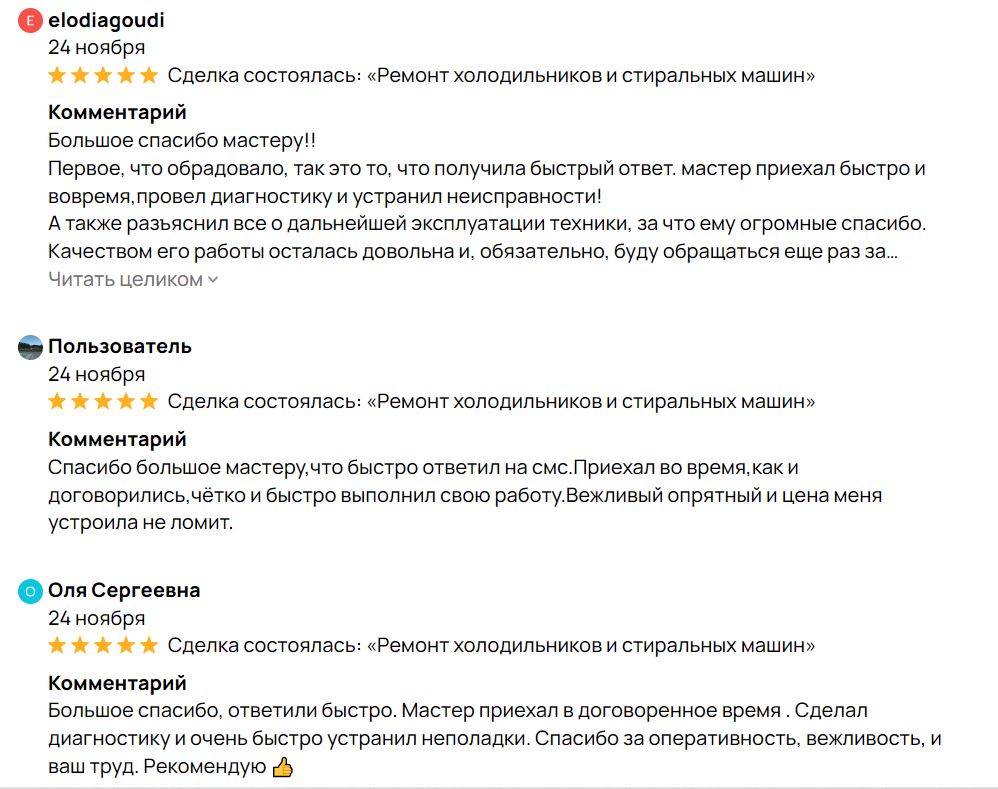Click thumbs-up emoji after Рекомендую
The width and height of the screenshot is (998, 789).
(x=283, y=767)
